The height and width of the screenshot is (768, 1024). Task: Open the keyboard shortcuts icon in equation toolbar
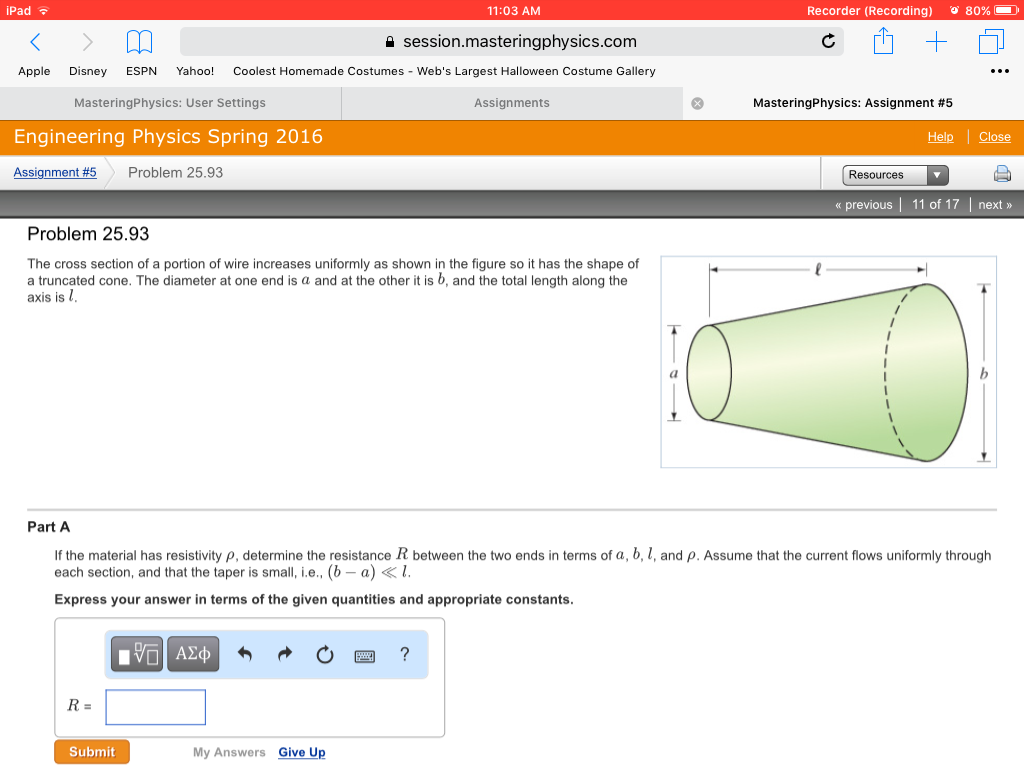point(364,654)
